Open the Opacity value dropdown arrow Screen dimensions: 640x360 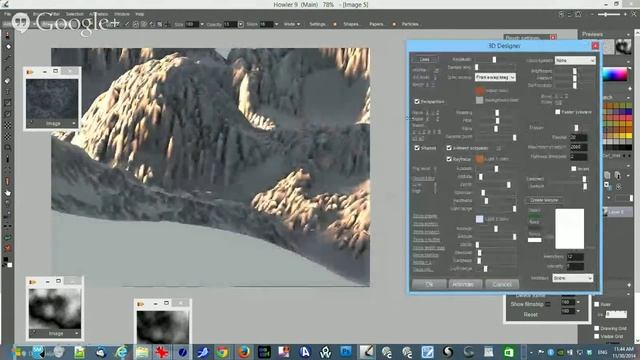[x=240, y=24]
